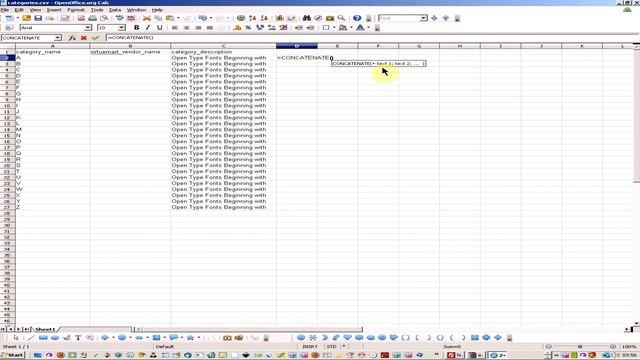Screen dimensions: 640x360
Task: Toggle Italic formatting
Action: click(x=148, y=28)
